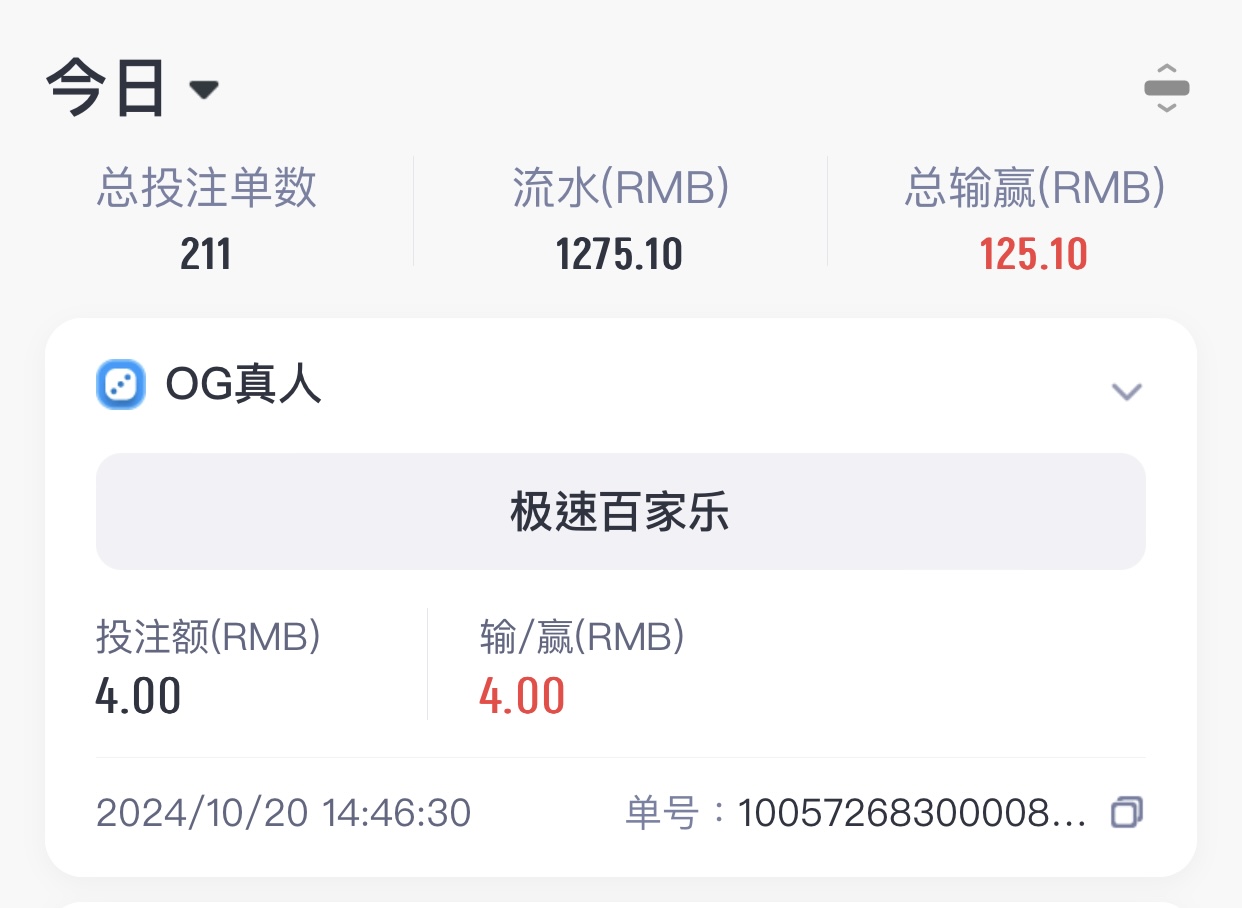1242x908 pixels.
Task: Click the blue dice icon for OG真人
Action: pyautogui.click(x=121, y=385)
